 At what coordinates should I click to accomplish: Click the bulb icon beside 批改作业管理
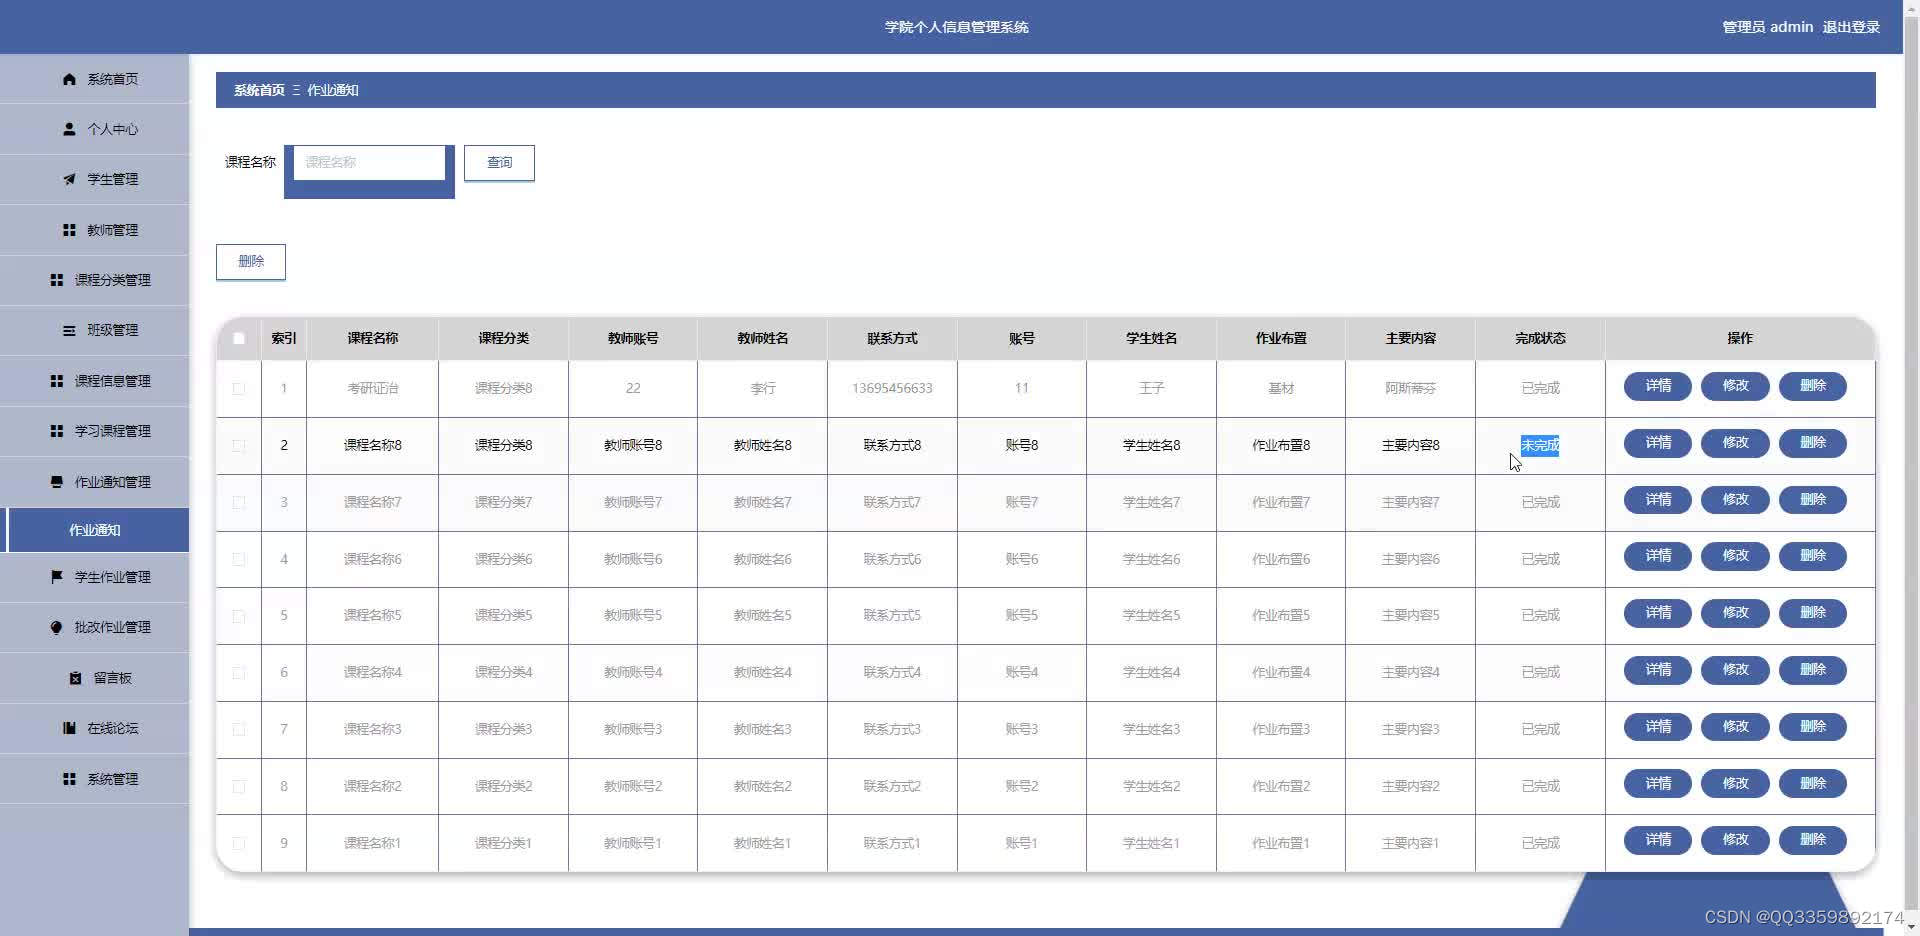(x=57, y=627)
